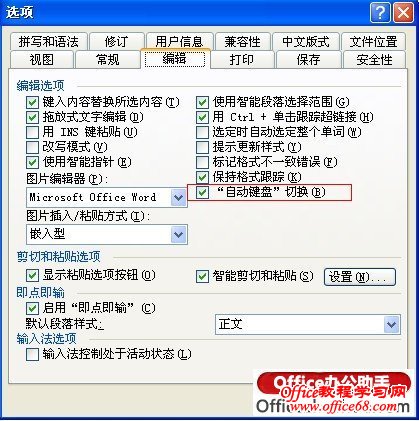Enable 输入法控制处于活动状态 checkbox

[x=32, y=354]
